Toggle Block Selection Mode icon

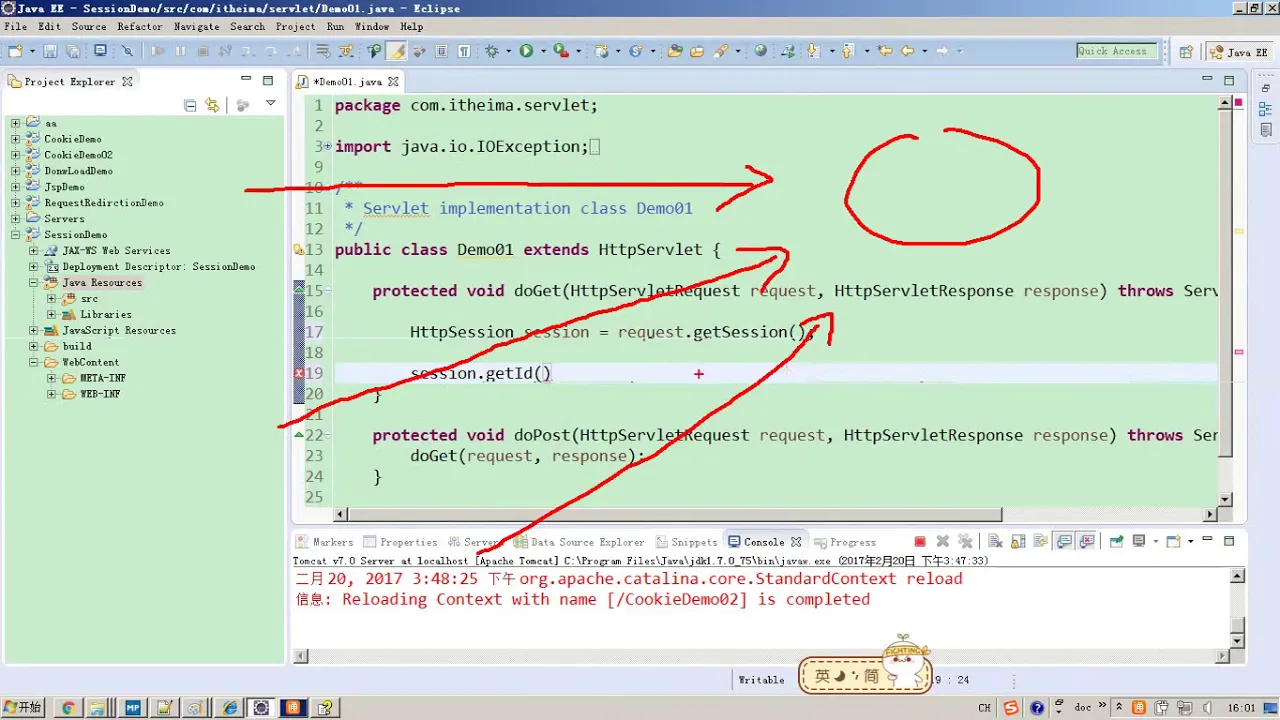click(441, 51)
